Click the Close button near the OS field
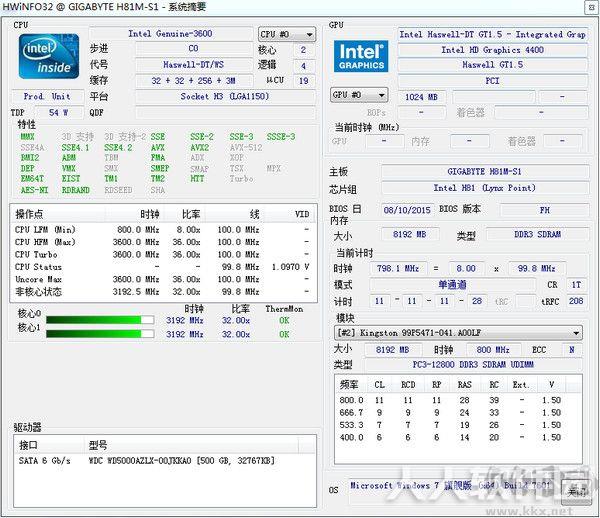The image size is (600, 518). (x=576, y=492)
